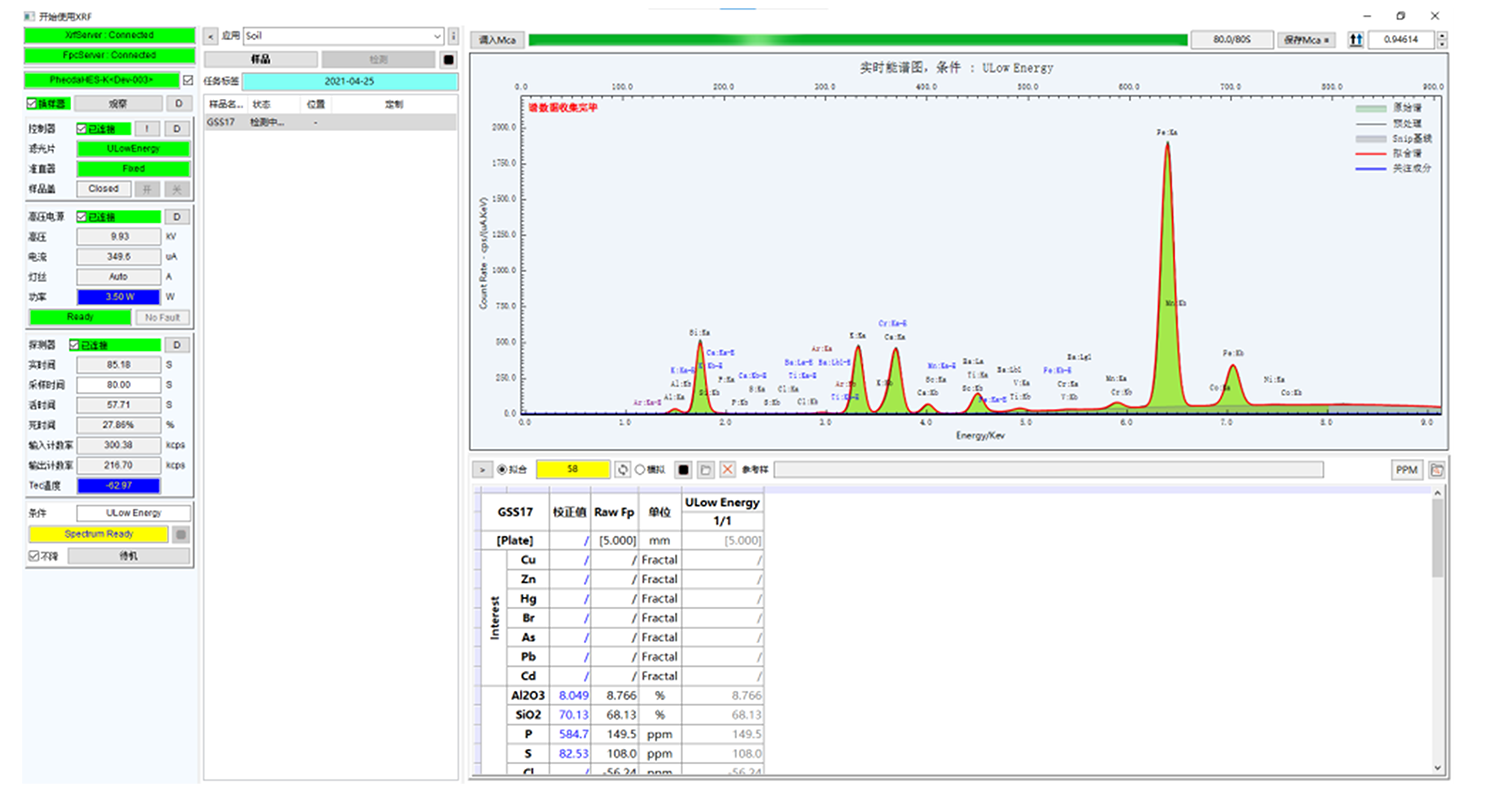Screen dimensions: 1500x792
Task: Toggle 控制器 已连接 checkbox
Action: coord(83,129)
